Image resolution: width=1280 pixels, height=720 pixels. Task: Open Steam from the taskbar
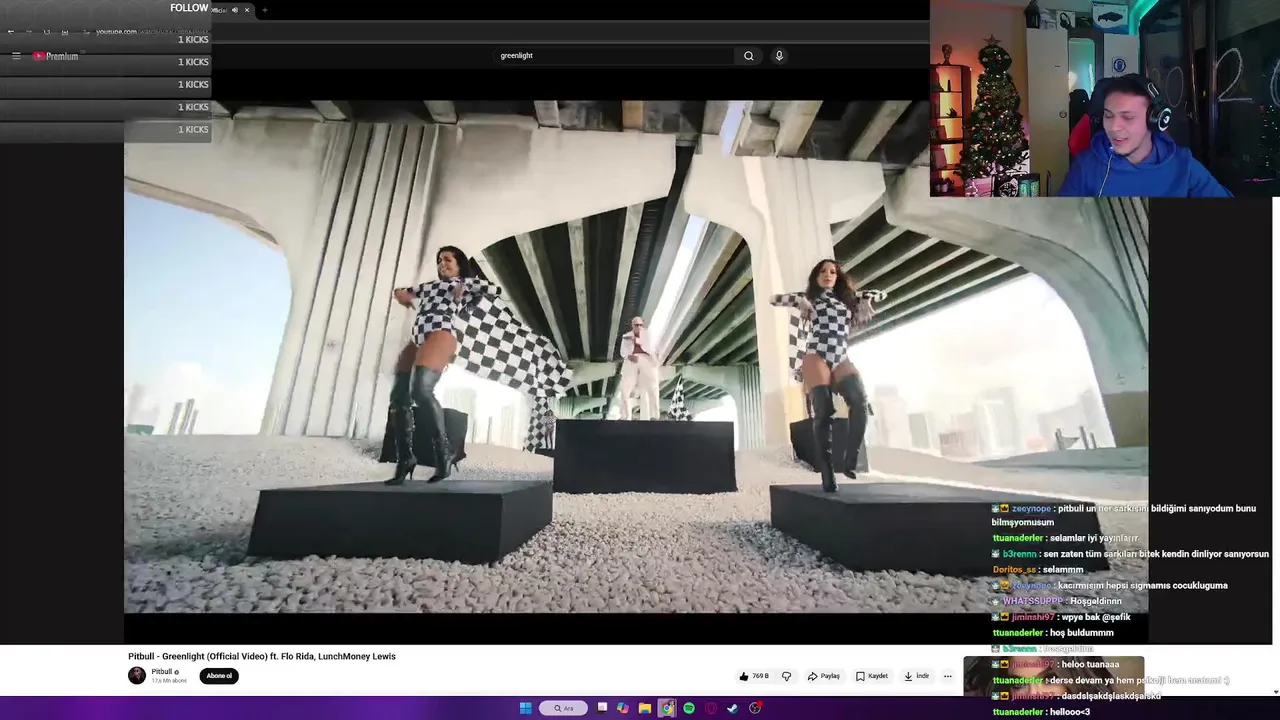click(x=733, y=708)
